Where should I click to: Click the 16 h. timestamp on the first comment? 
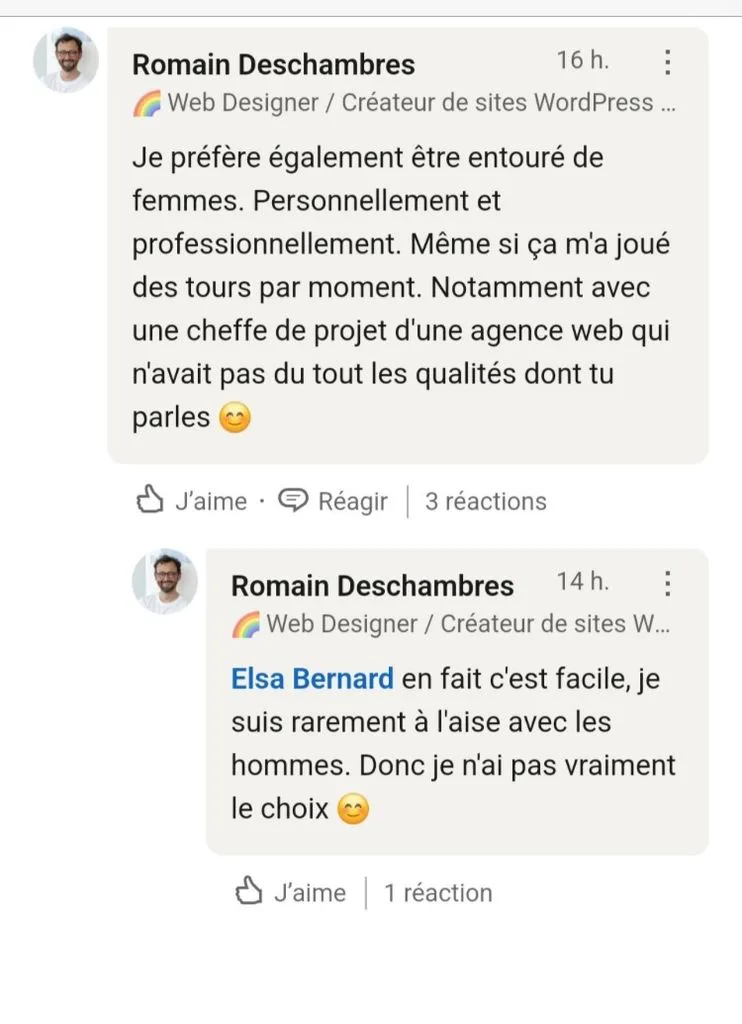pyautogui.click(x=583, y=60)
